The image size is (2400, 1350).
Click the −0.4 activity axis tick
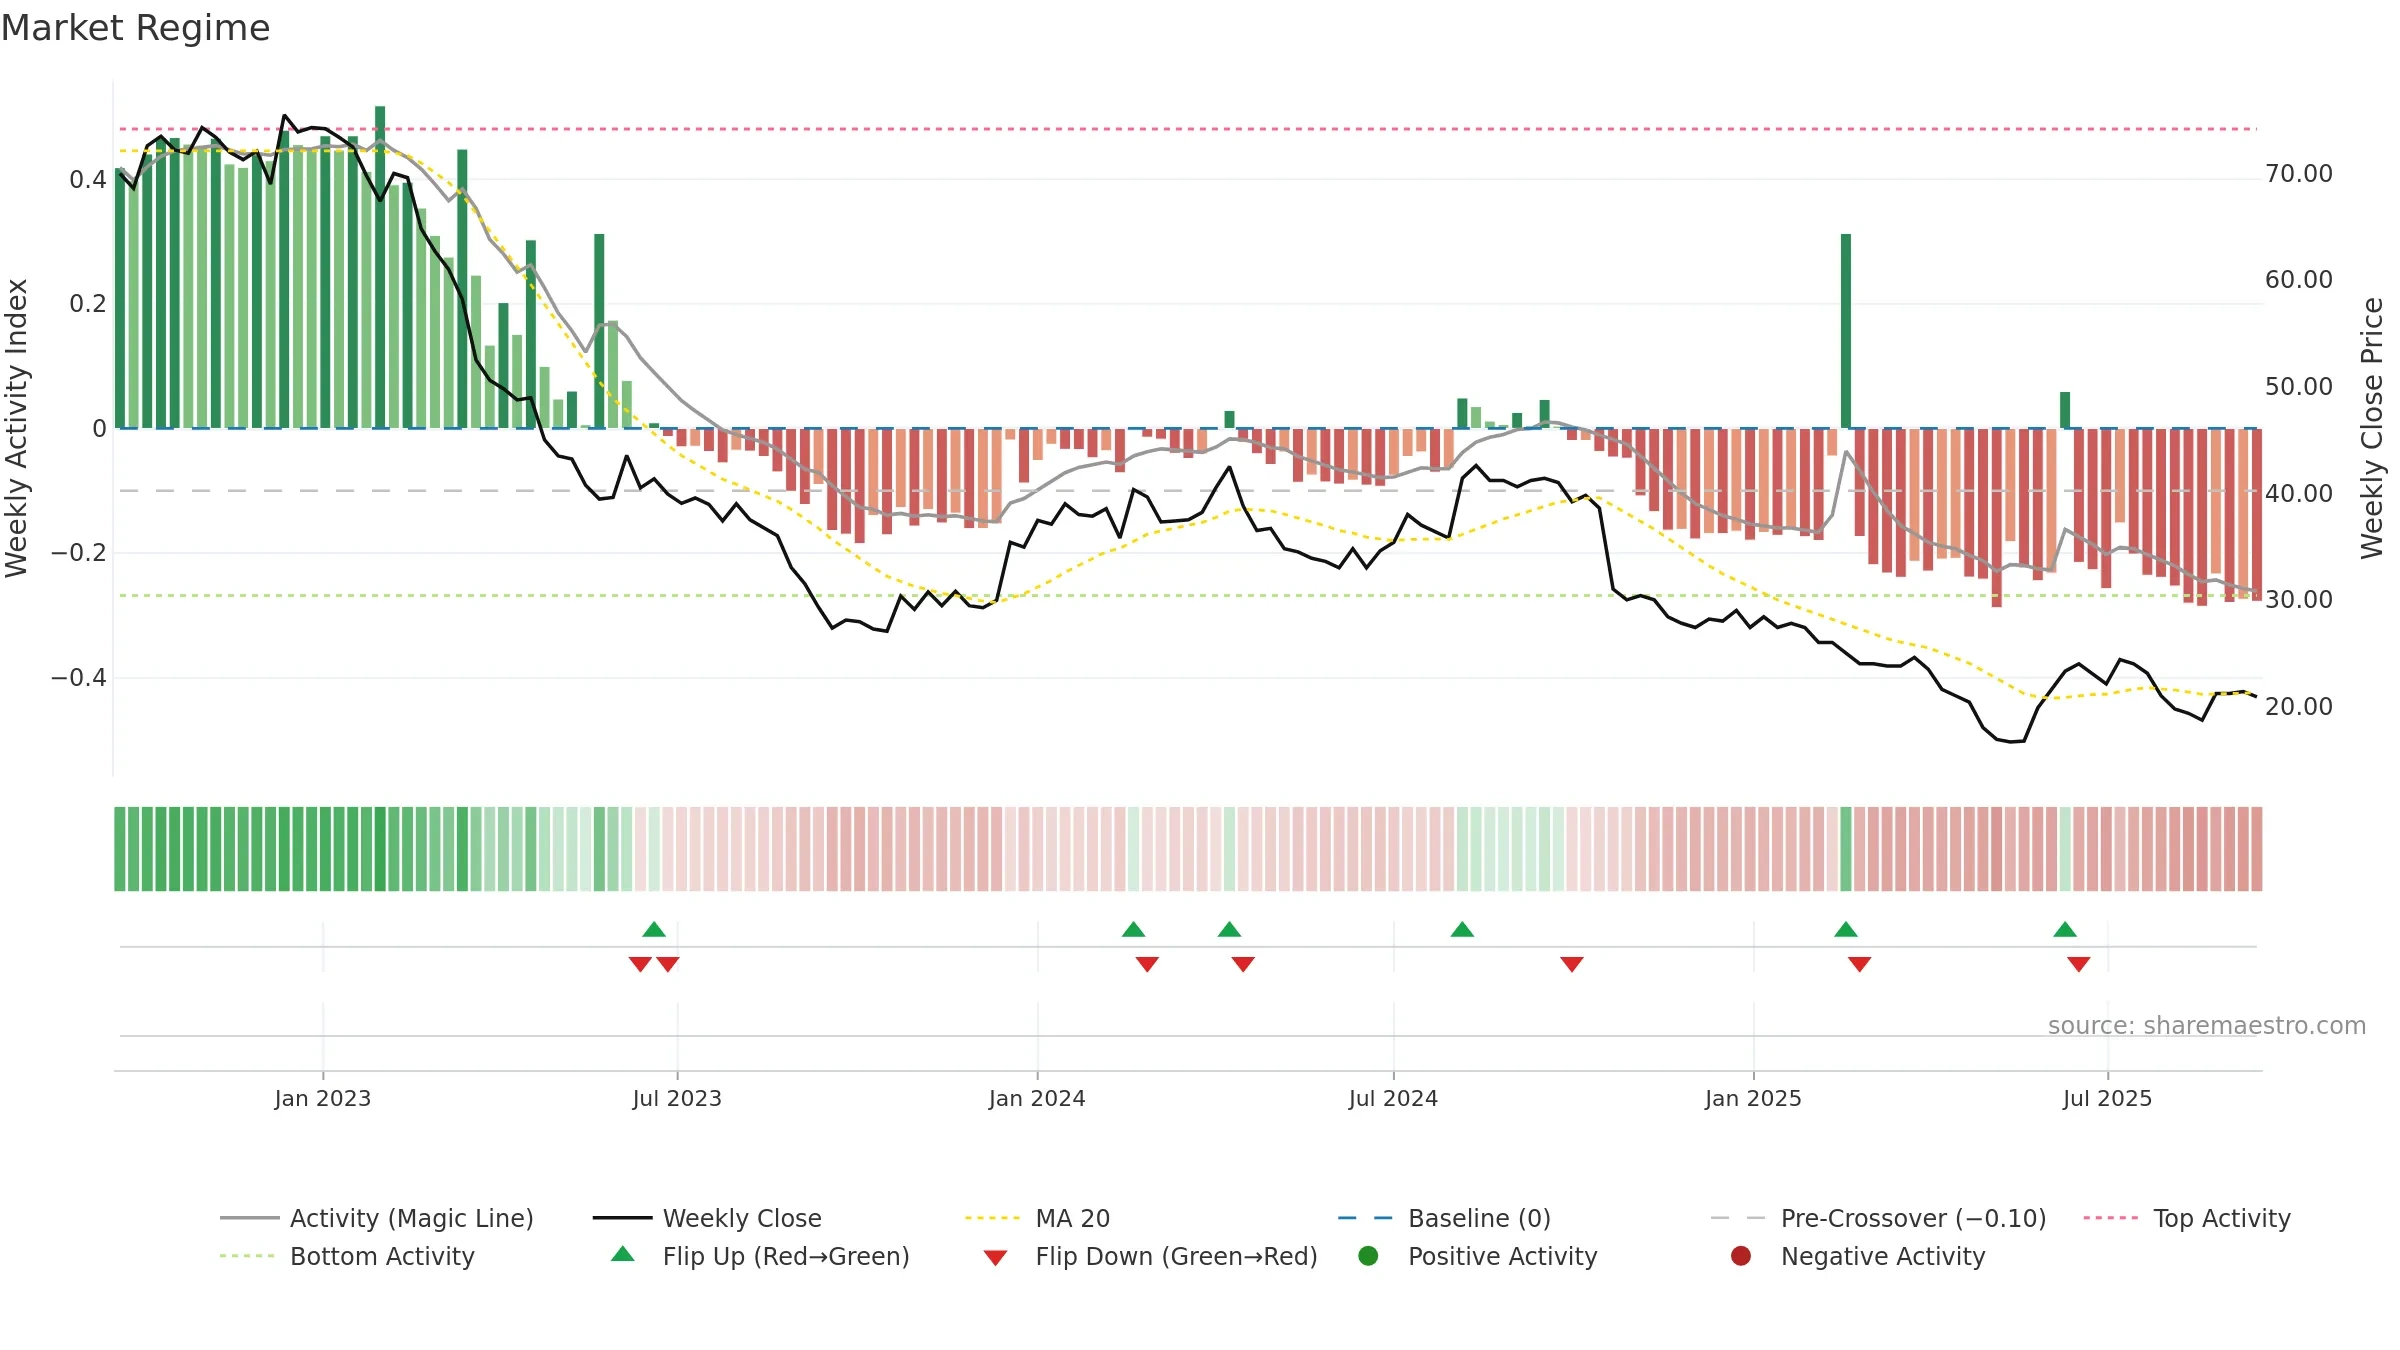tap(79, 678)
